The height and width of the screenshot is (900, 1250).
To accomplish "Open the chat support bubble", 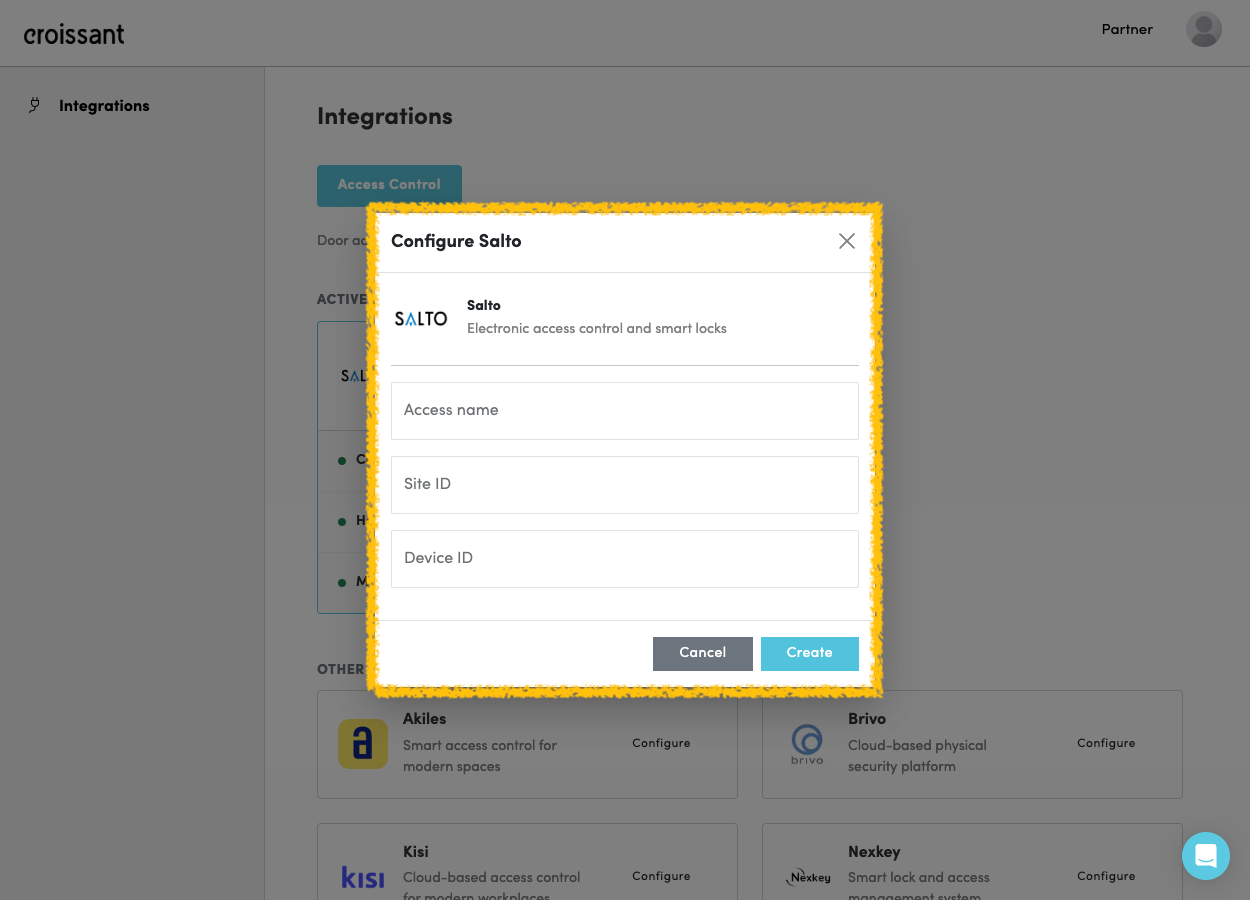I will click(x=1205, y=856).
